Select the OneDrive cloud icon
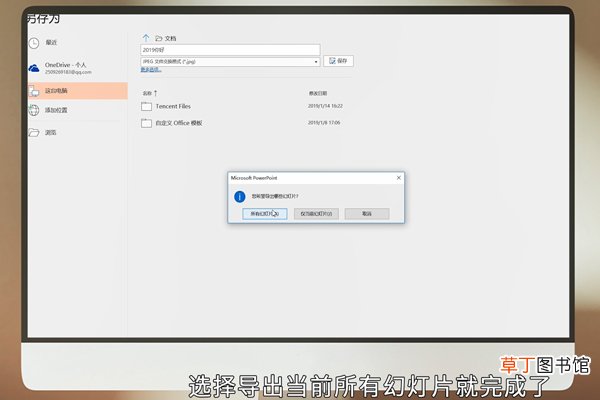Screen dimensions: 600x400 (x=34, y=68)
